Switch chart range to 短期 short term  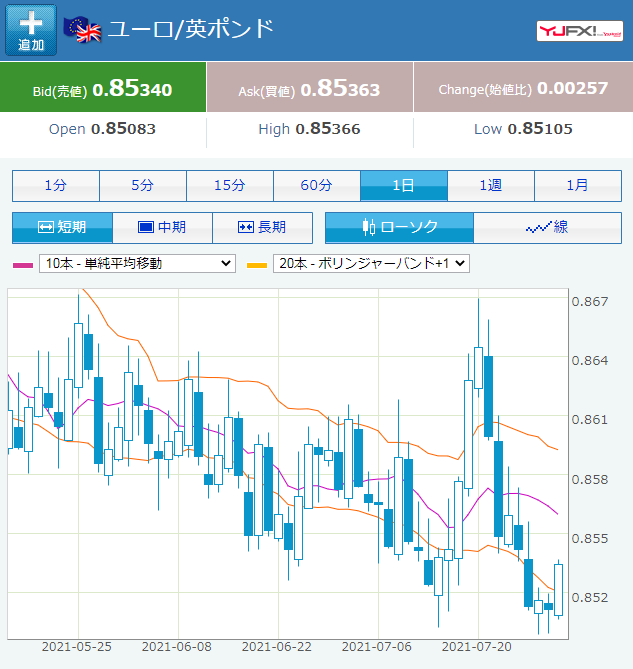[62, 227]
